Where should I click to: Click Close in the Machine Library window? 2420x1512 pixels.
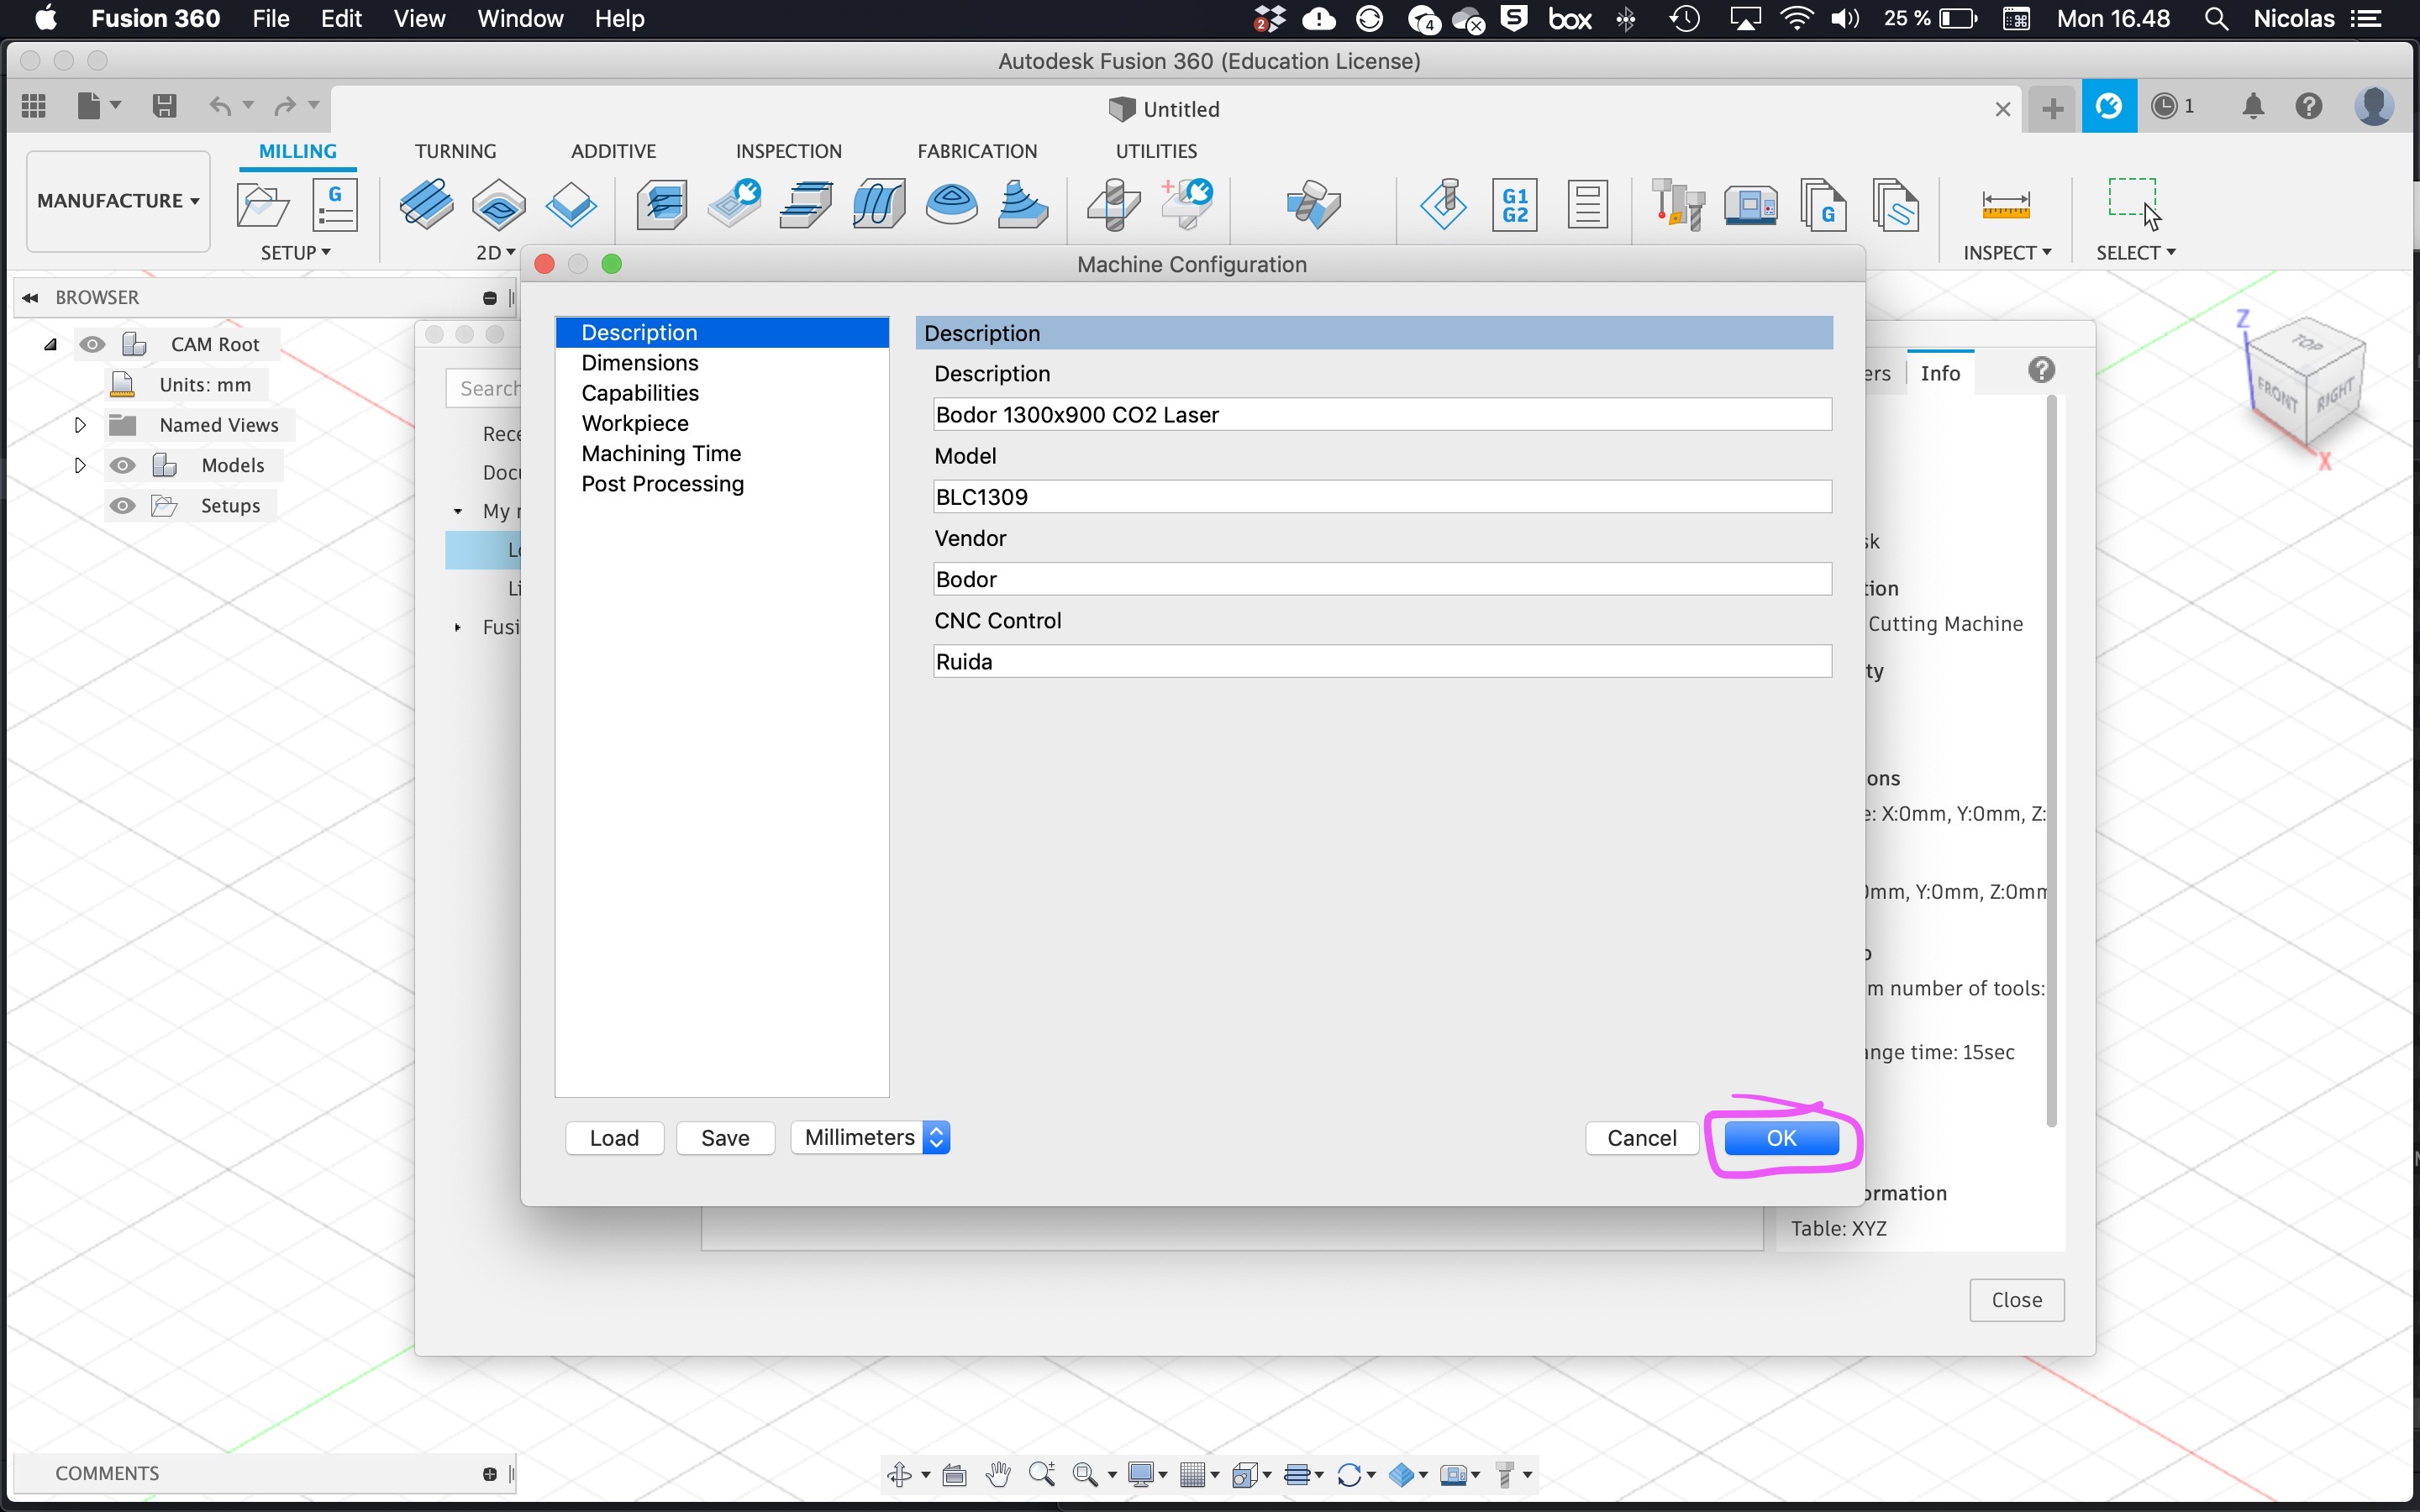coord(2016,1300)
